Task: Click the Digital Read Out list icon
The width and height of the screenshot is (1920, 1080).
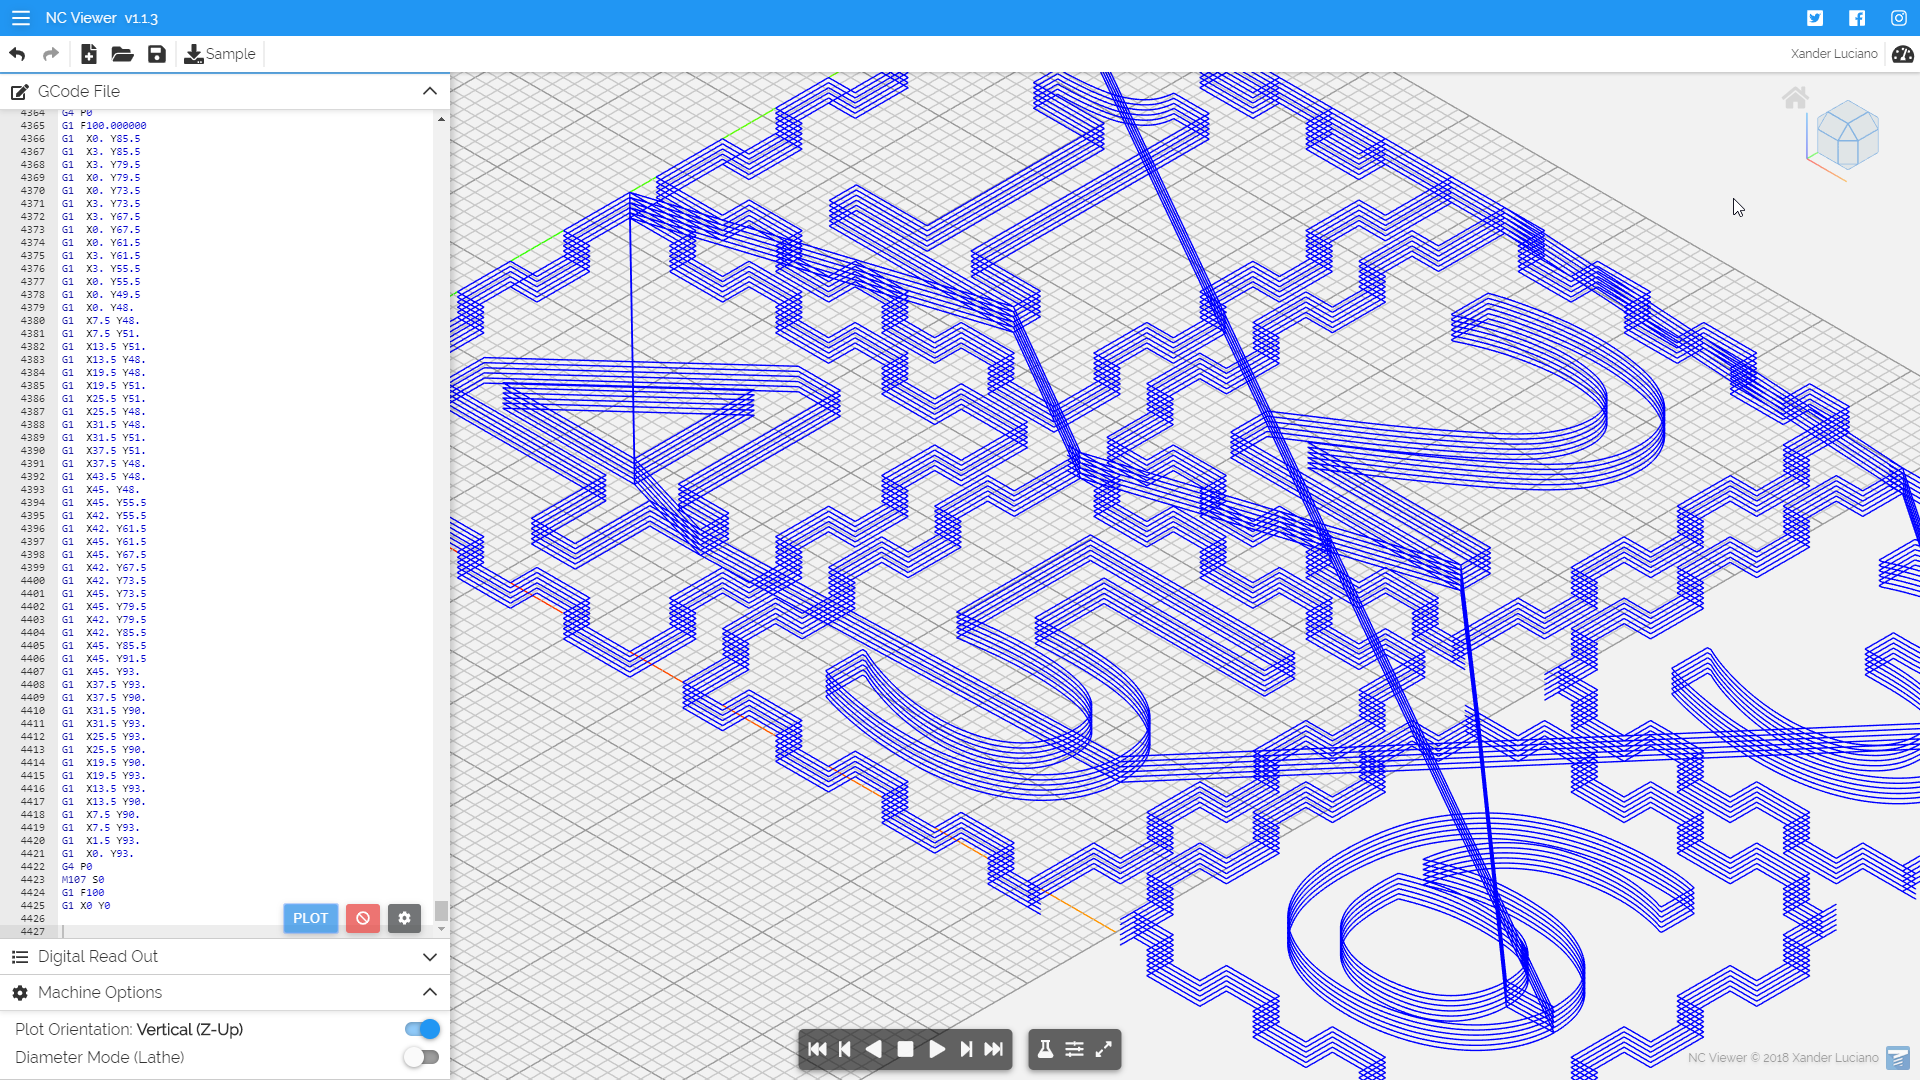Action: 20,957
